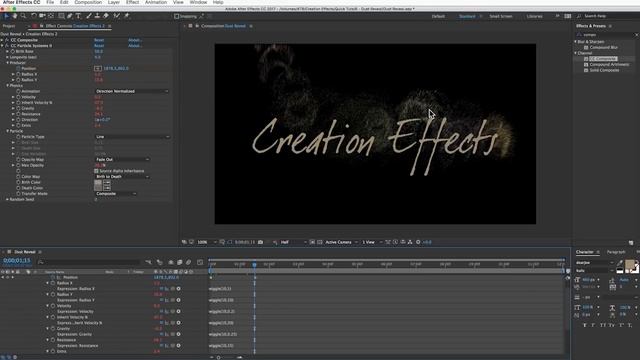Click Reset for CC Composite effect
The height and width of the screenshot is (360, 640).
(99, 40)
